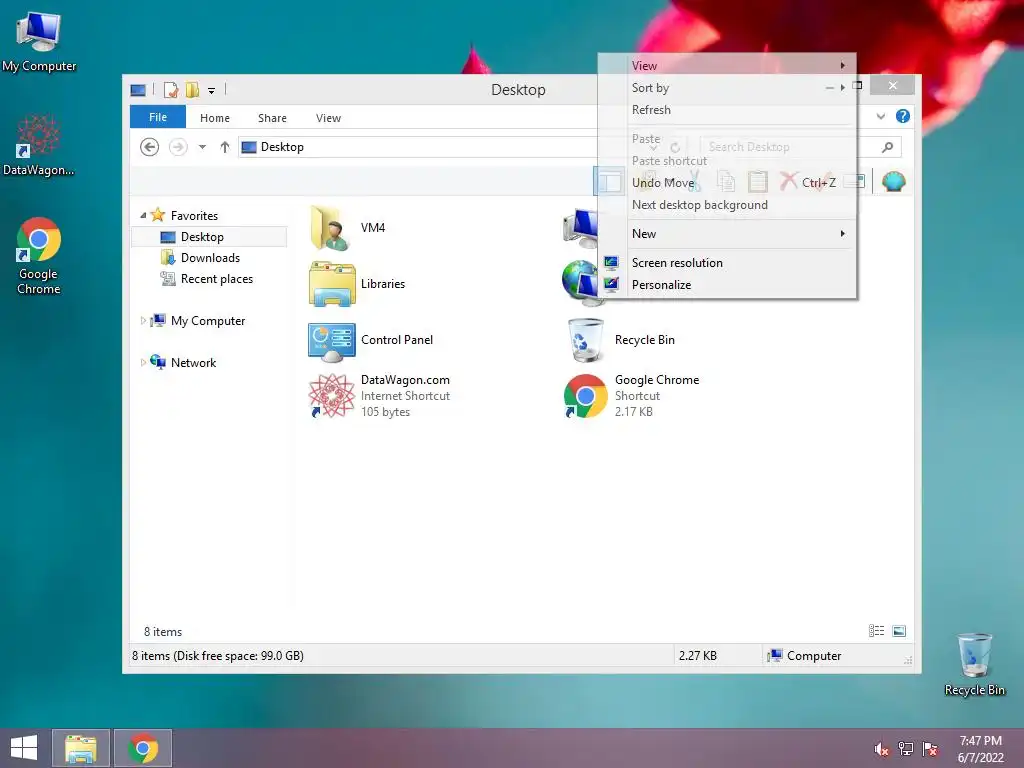Open File Explorer from the taskbar
The width and height of the screenshot is (1024, 768).
coord(80,748)
